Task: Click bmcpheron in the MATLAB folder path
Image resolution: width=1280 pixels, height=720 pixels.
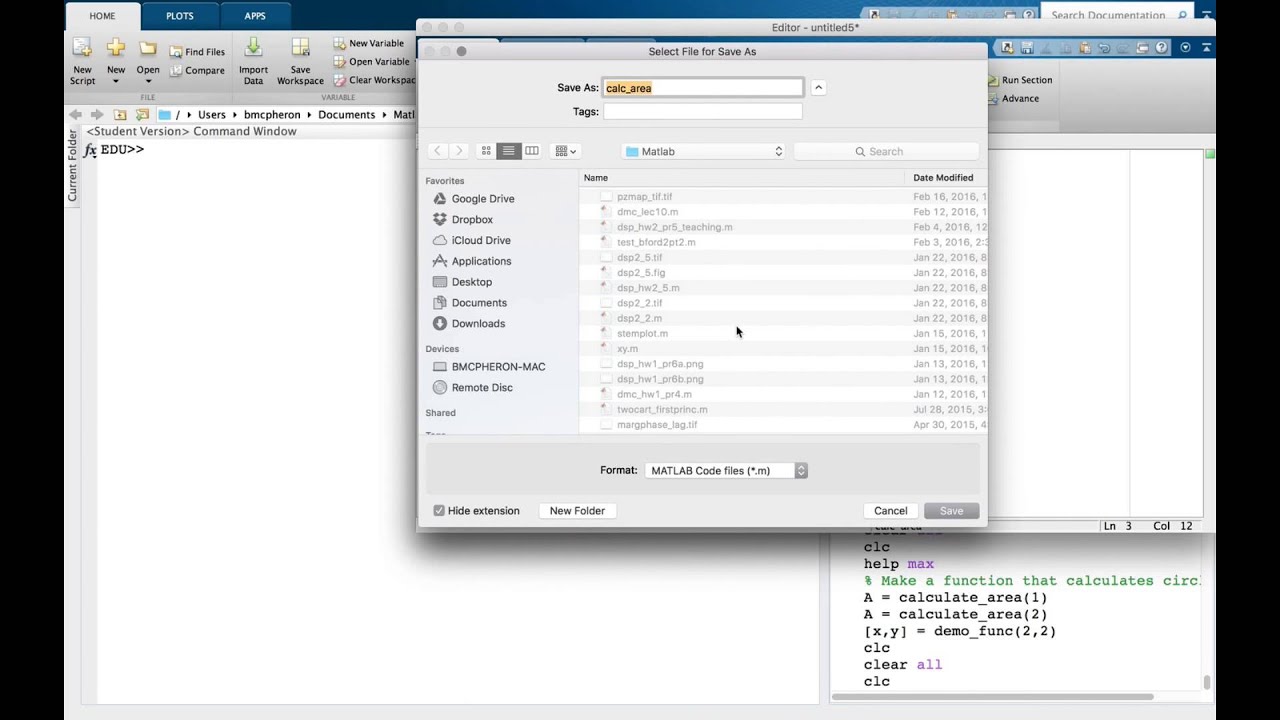Action: pos(272,115)
